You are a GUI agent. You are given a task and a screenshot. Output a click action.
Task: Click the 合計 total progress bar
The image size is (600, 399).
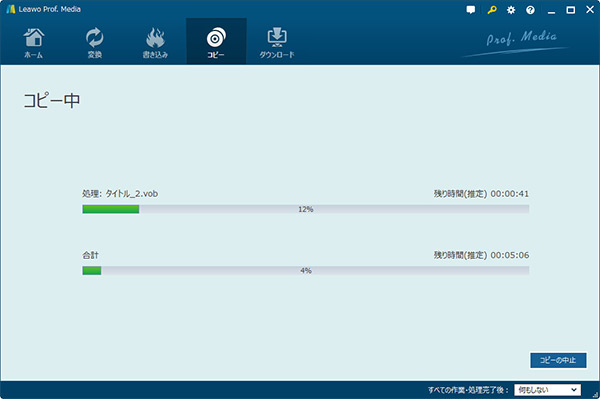tap(306, 270)
